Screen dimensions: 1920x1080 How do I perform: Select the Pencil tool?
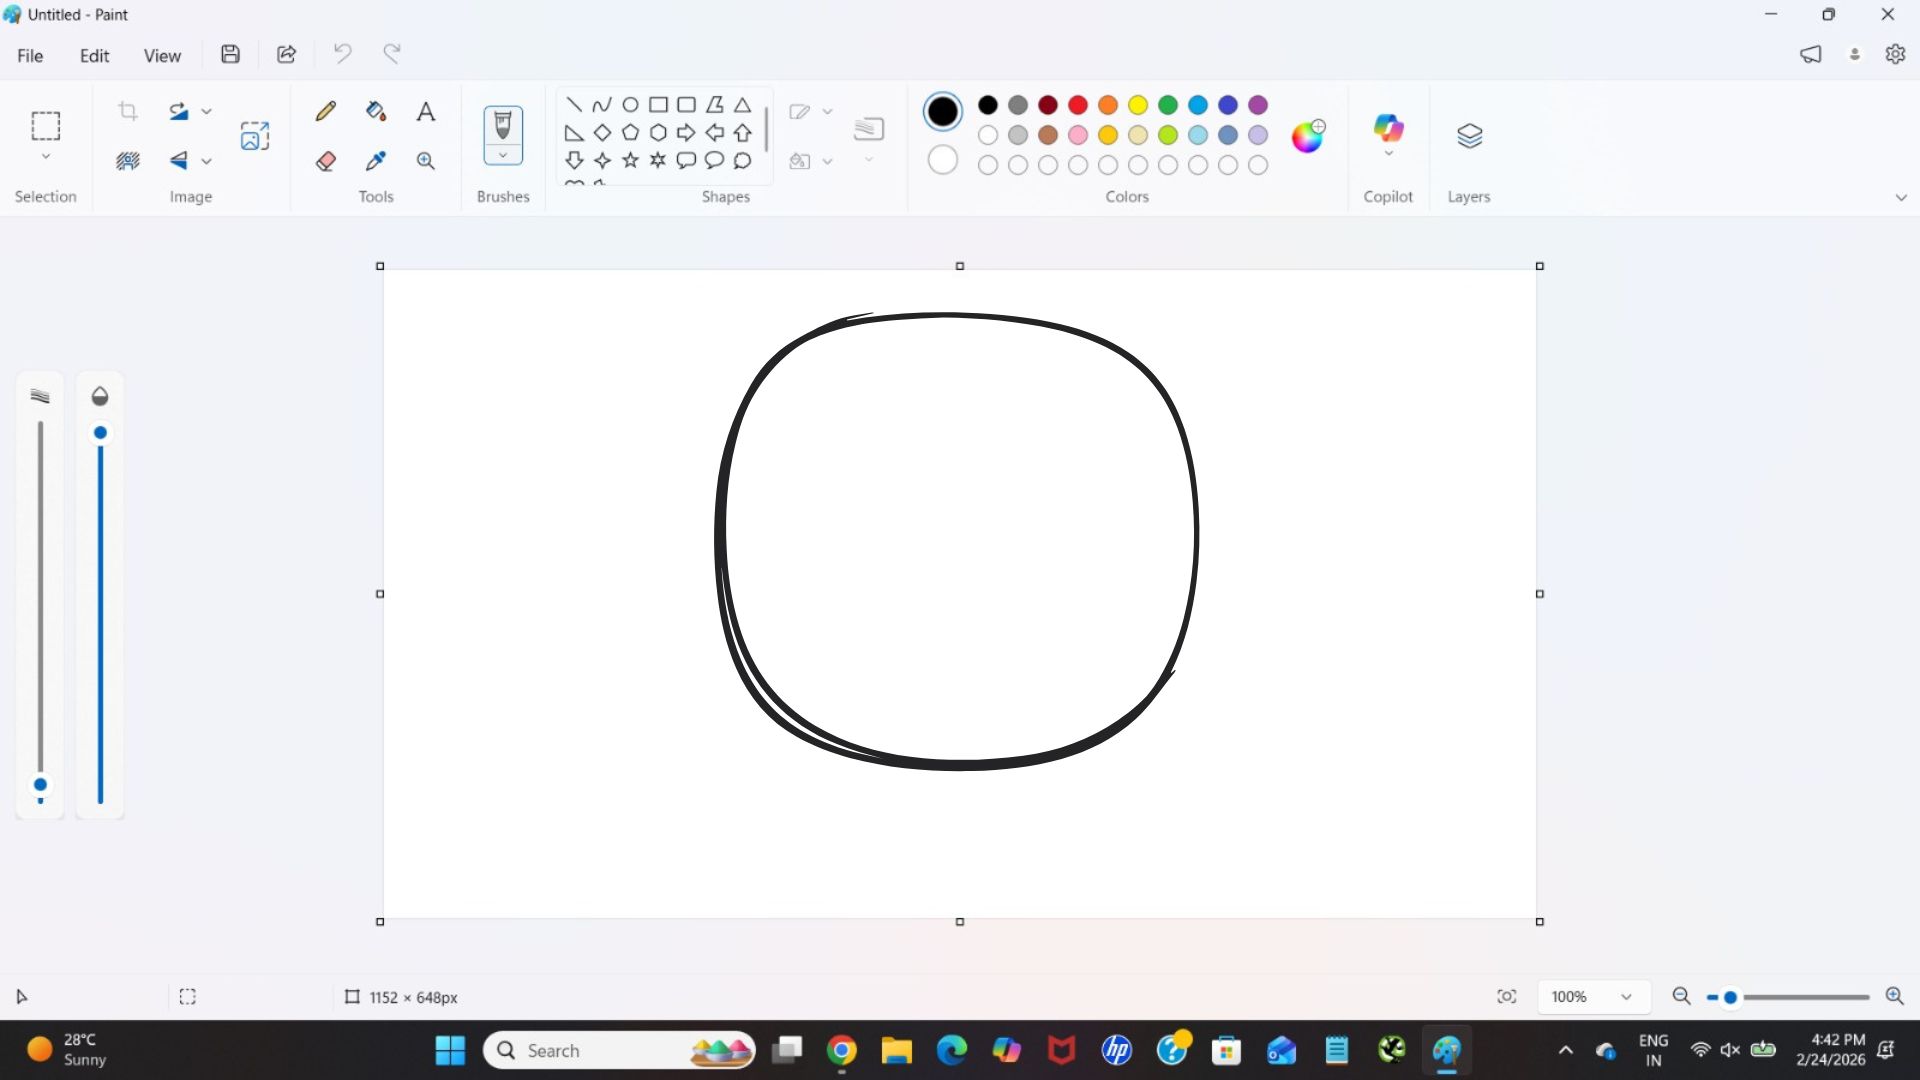pyautogui.click(x=325, y=111)
